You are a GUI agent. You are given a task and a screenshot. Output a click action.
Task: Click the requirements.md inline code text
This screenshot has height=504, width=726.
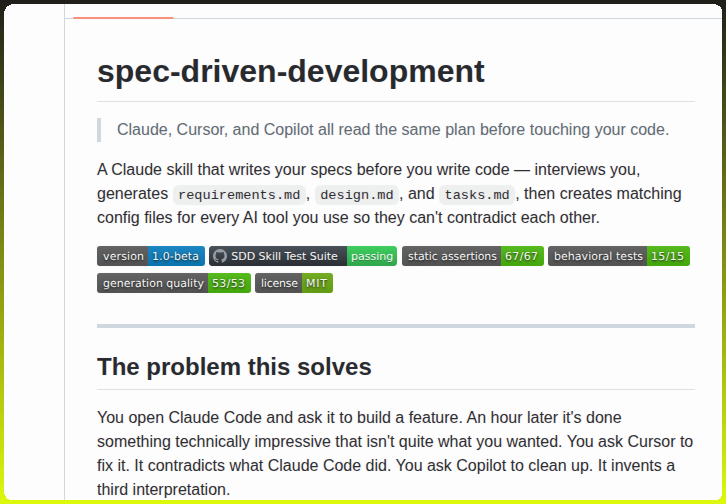pyautogui.click(x=239, y=195)
